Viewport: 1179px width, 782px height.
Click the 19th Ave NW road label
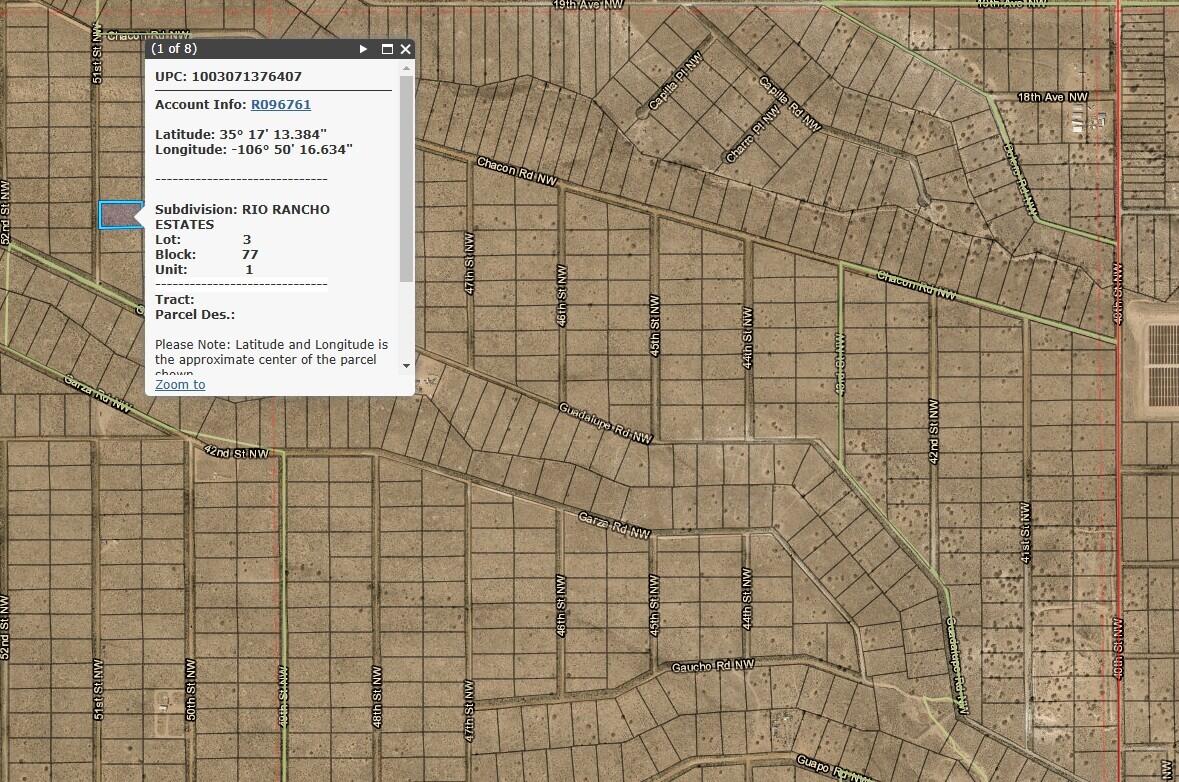point(589,5)
